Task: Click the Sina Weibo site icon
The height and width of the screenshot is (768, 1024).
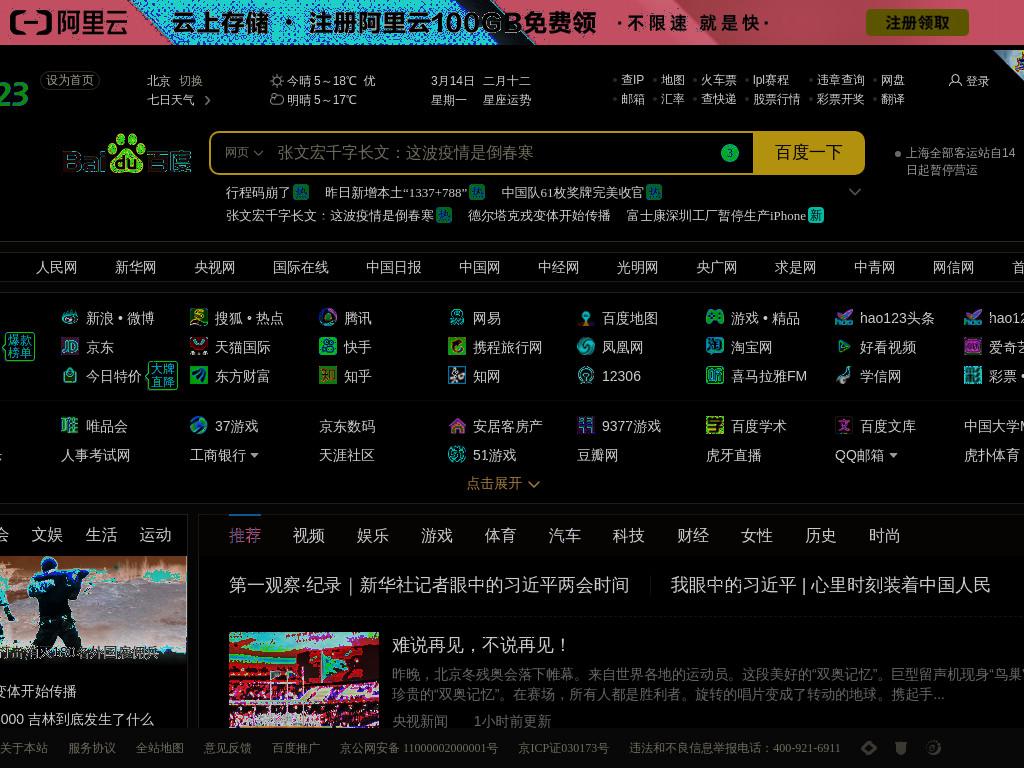Action: [x=70, y=318]
